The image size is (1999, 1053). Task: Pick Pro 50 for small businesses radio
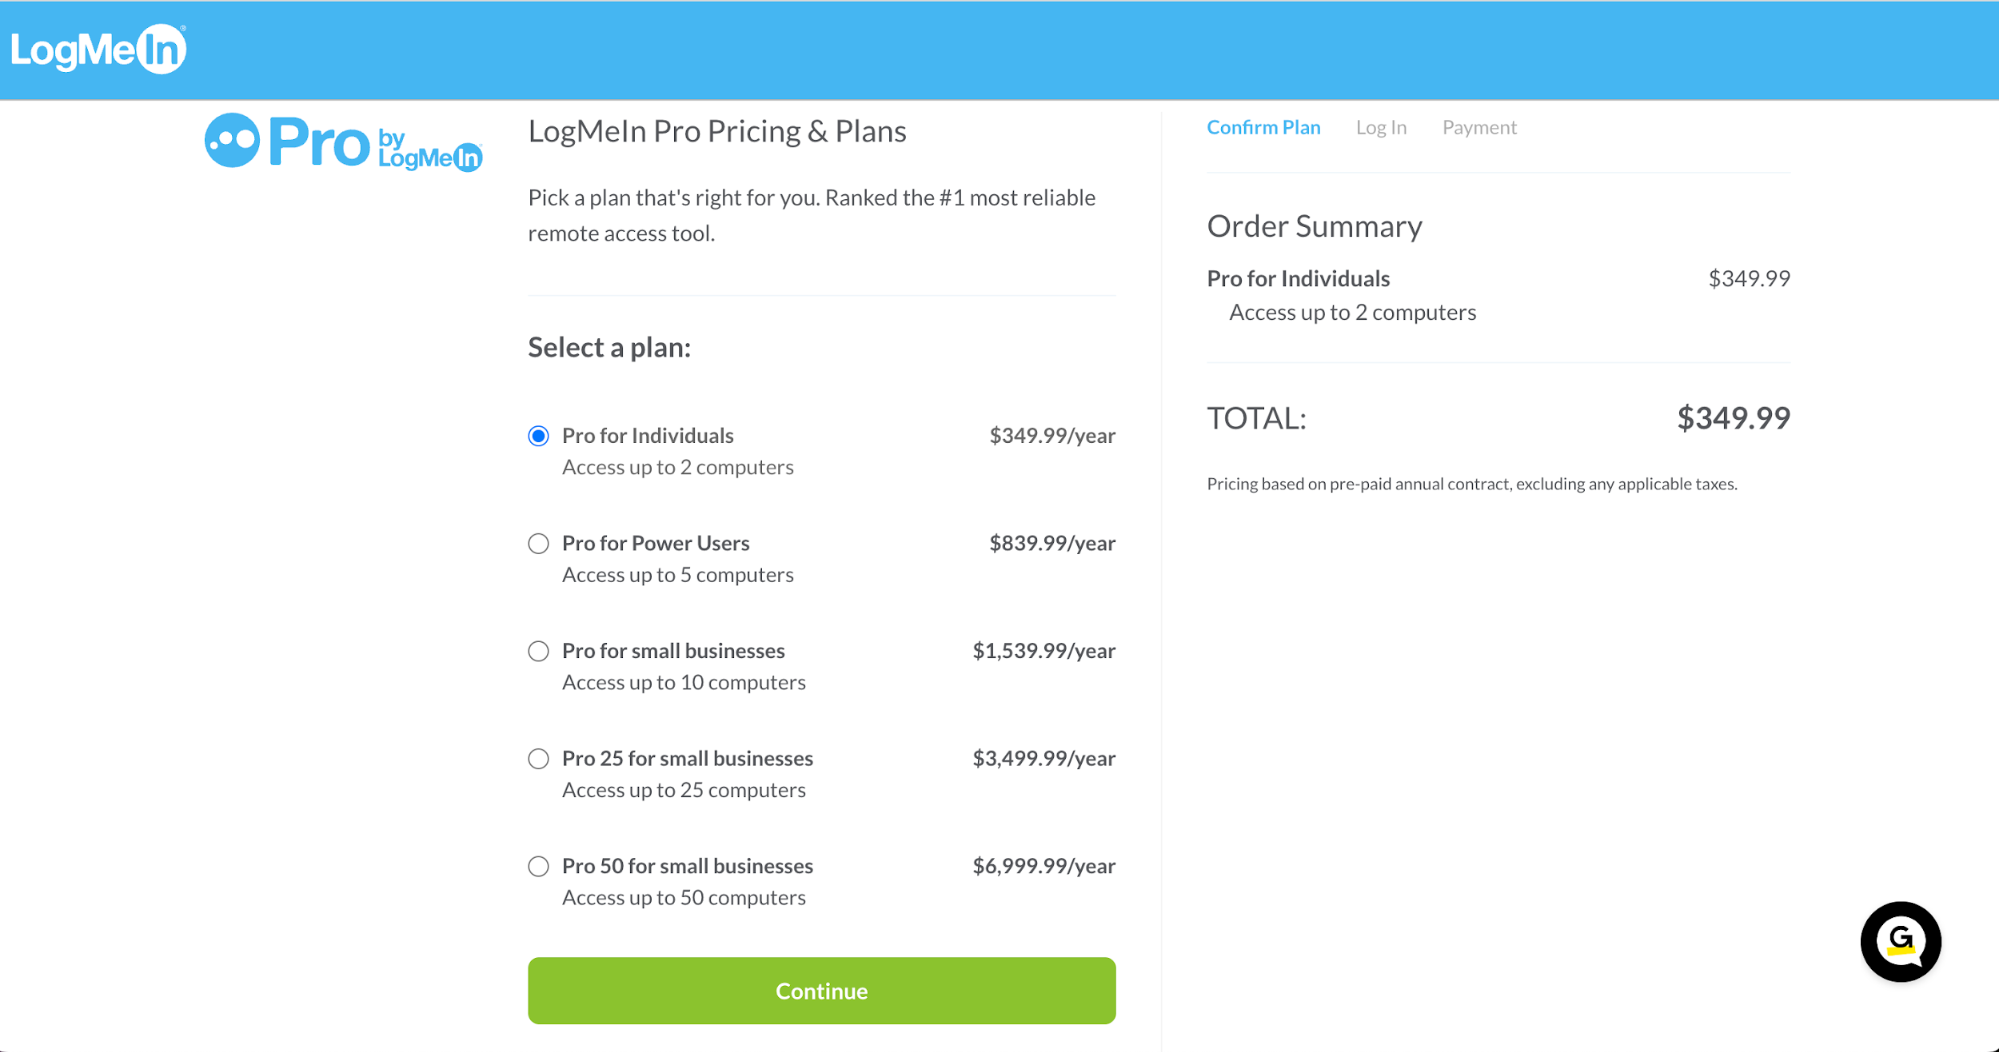coord(539,867)
